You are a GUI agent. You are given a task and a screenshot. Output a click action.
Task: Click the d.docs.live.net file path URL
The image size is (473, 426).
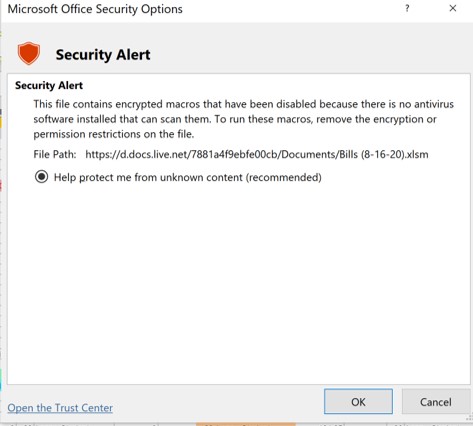[257, 154]
